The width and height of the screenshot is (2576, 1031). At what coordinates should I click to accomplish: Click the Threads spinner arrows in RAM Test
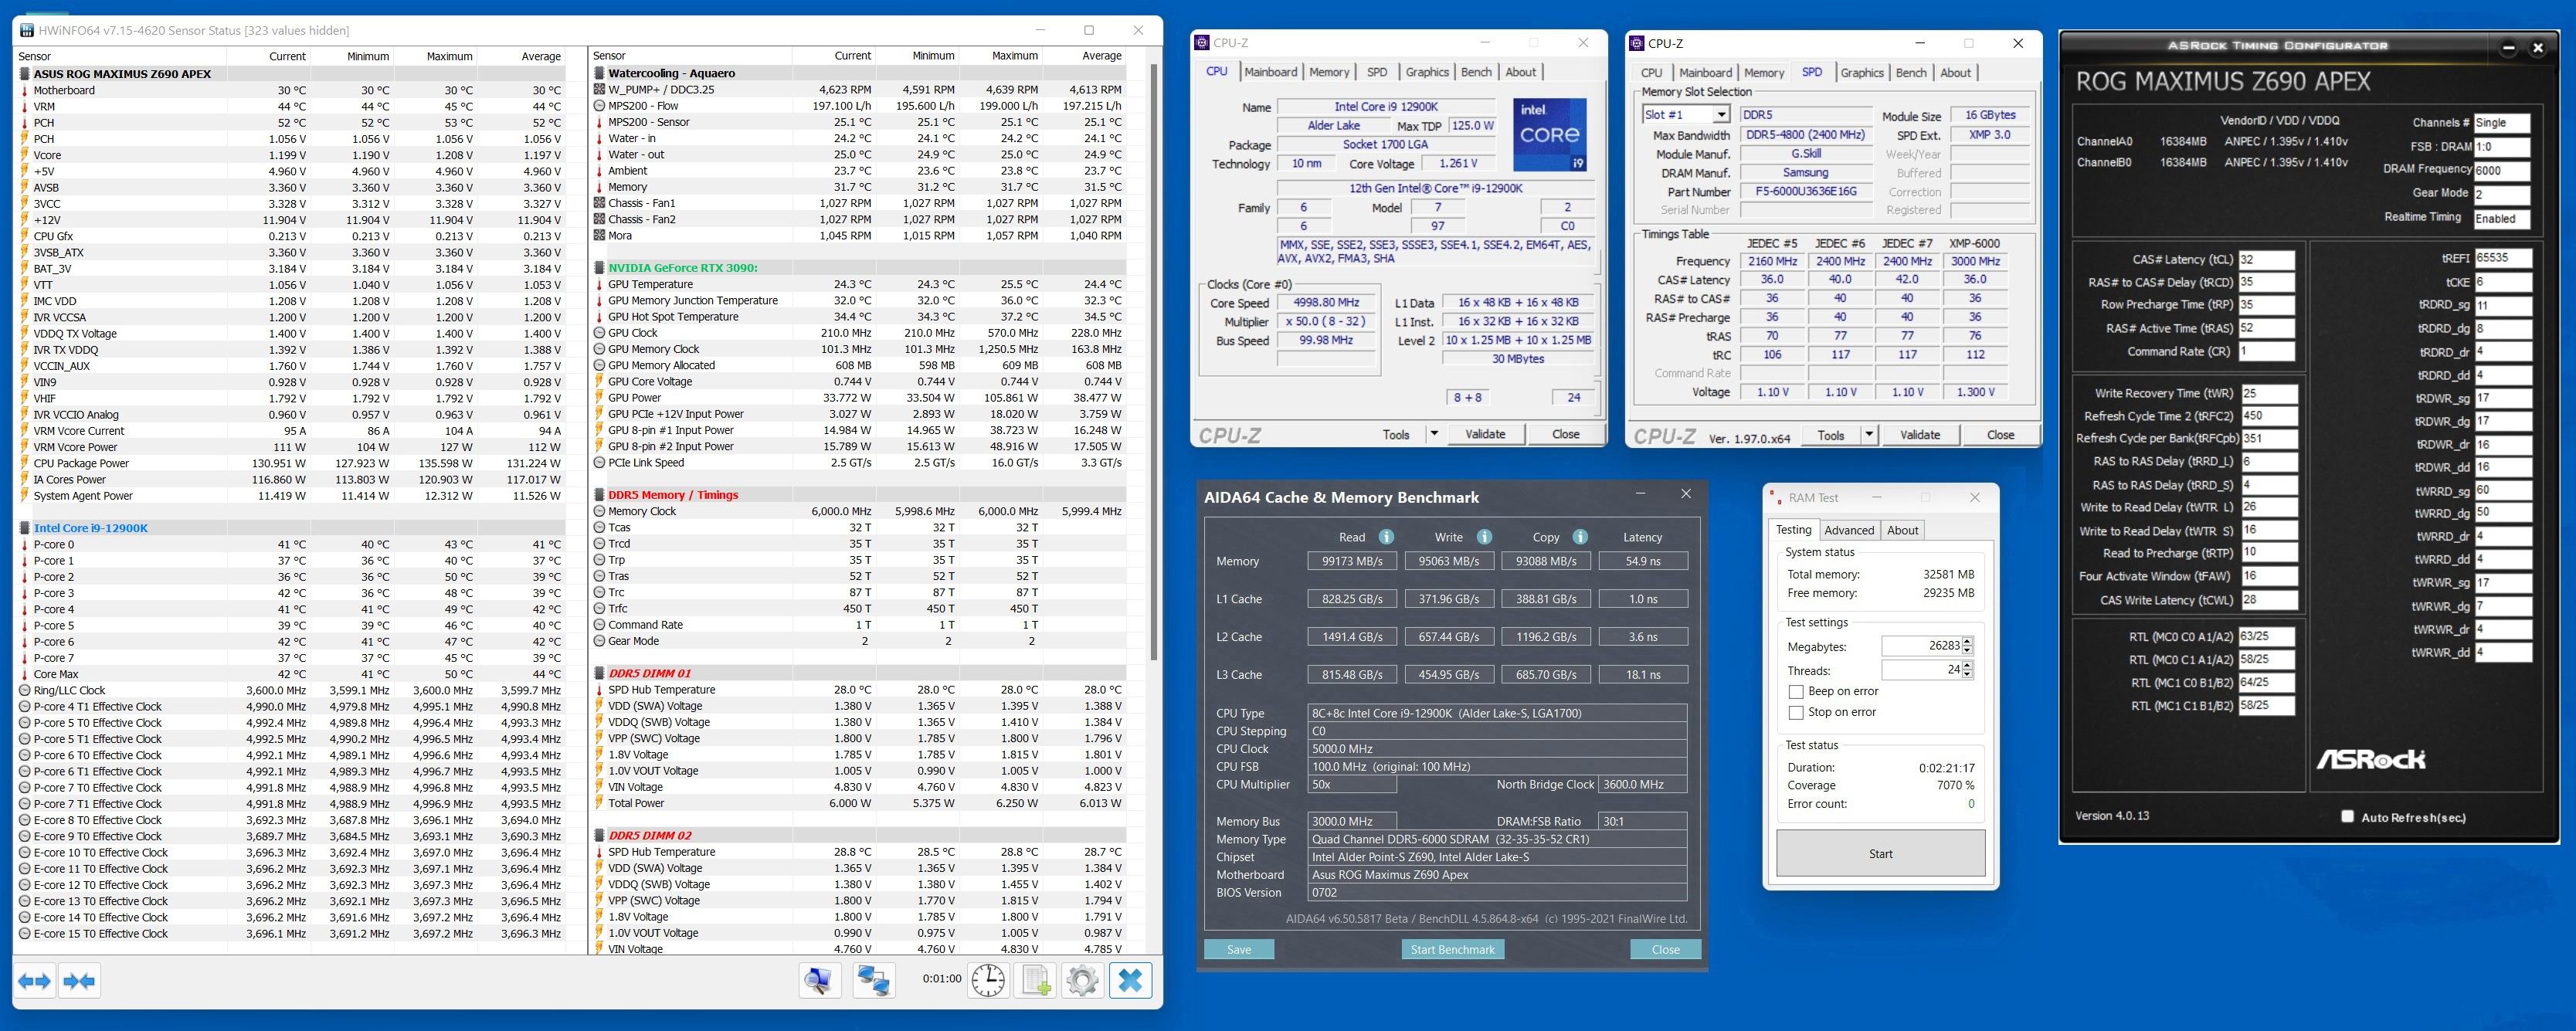click(x=1967, y=670)
